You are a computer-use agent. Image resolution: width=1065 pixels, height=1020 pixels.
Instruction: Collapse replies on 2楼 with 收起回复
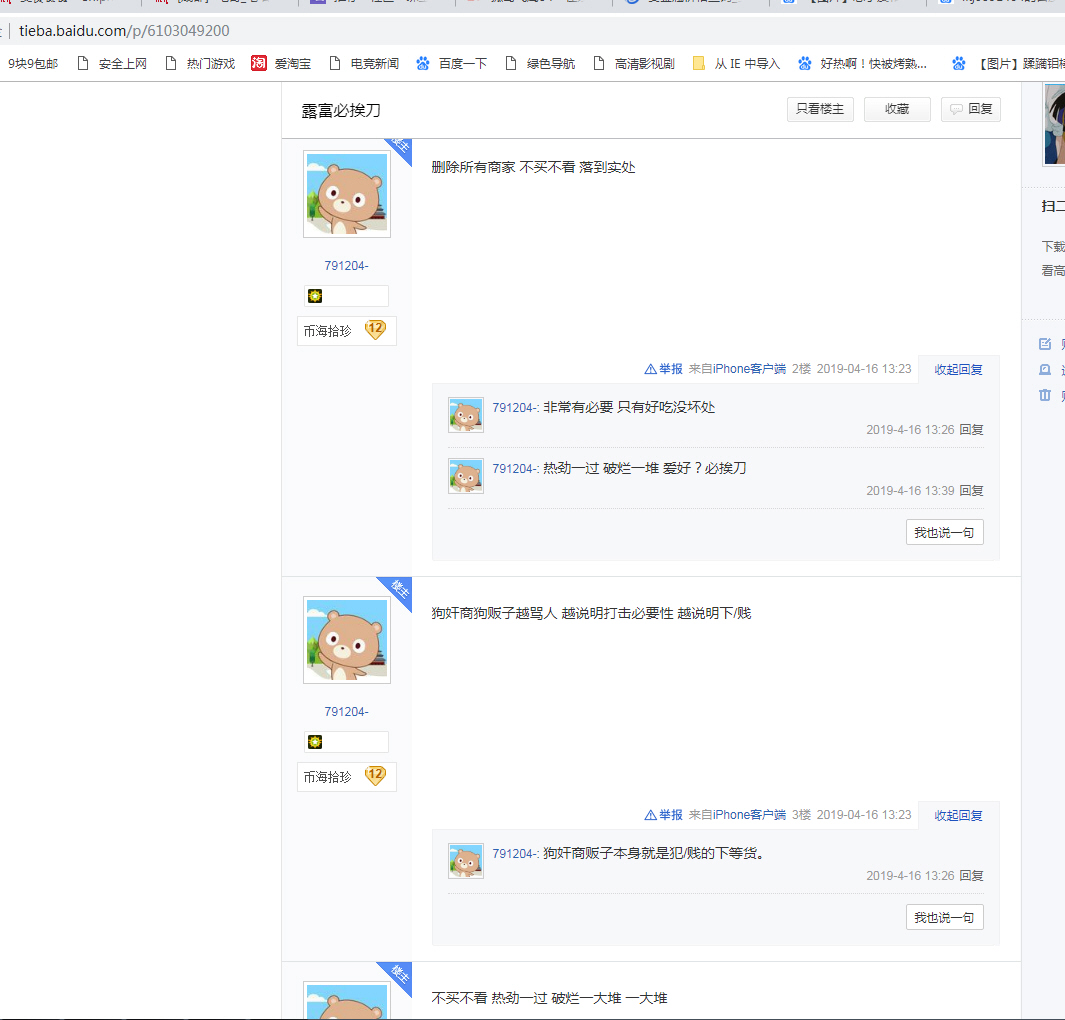[x=958, y=369]
